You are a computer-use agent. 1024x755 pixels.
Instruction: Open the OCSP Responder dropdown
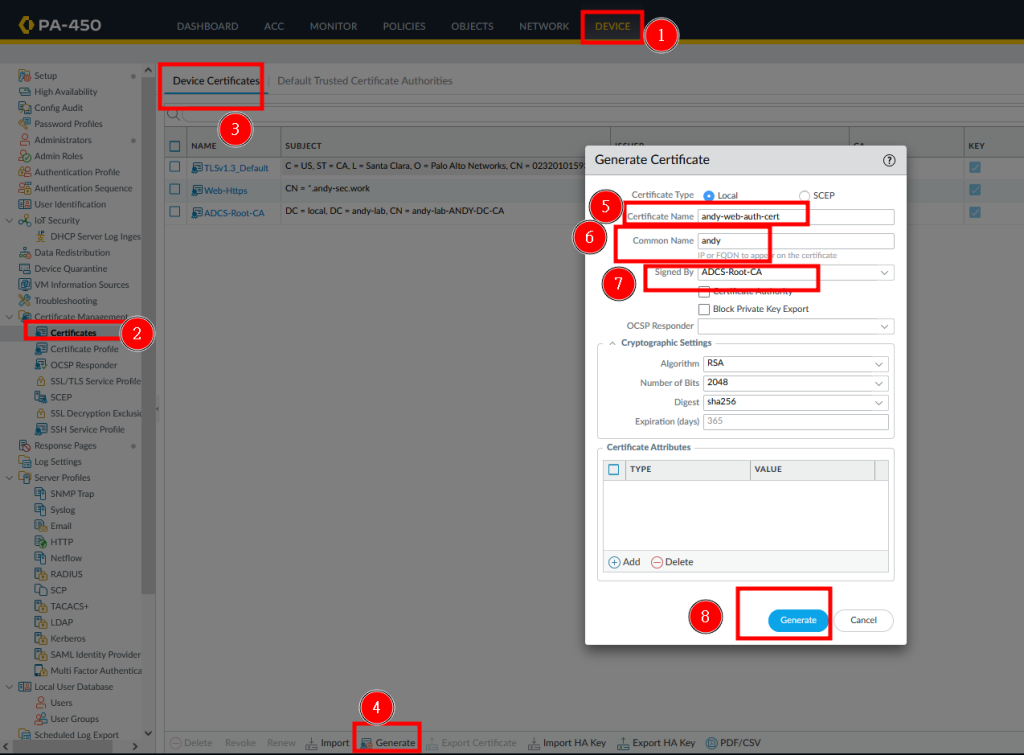[884, 327]
